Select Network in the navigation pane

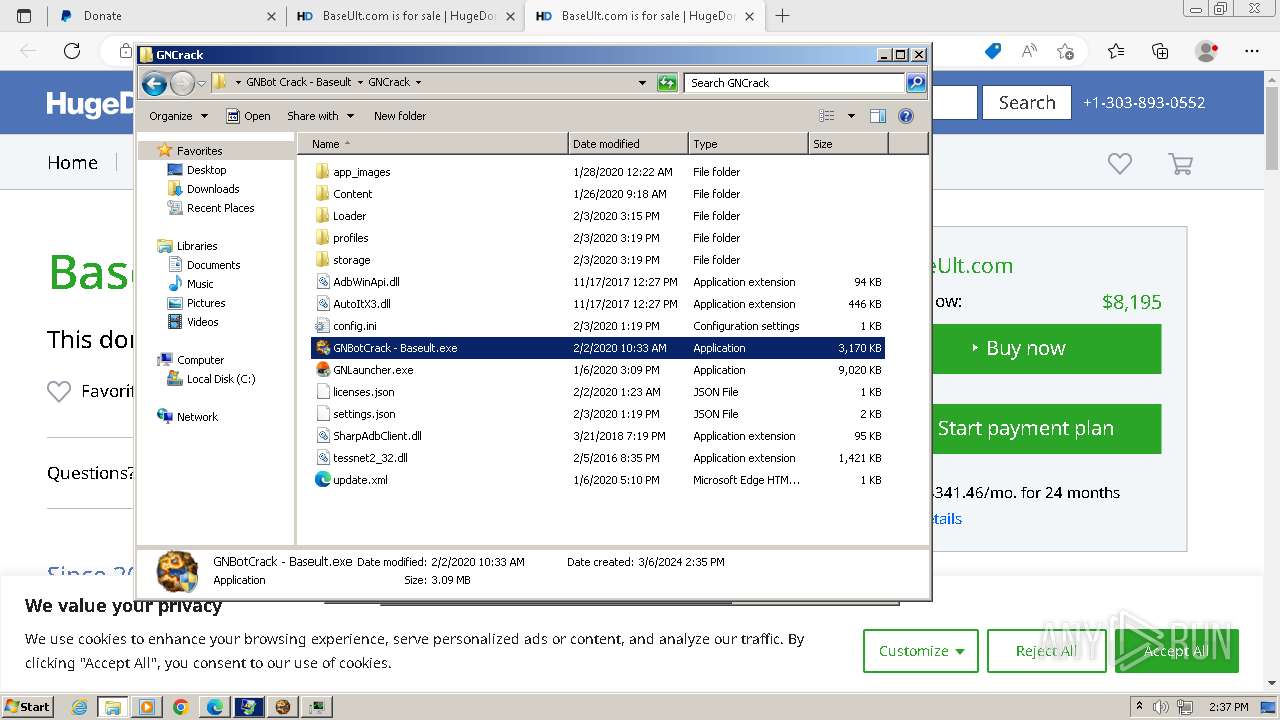pyautogui.click(x=197, y=417)
